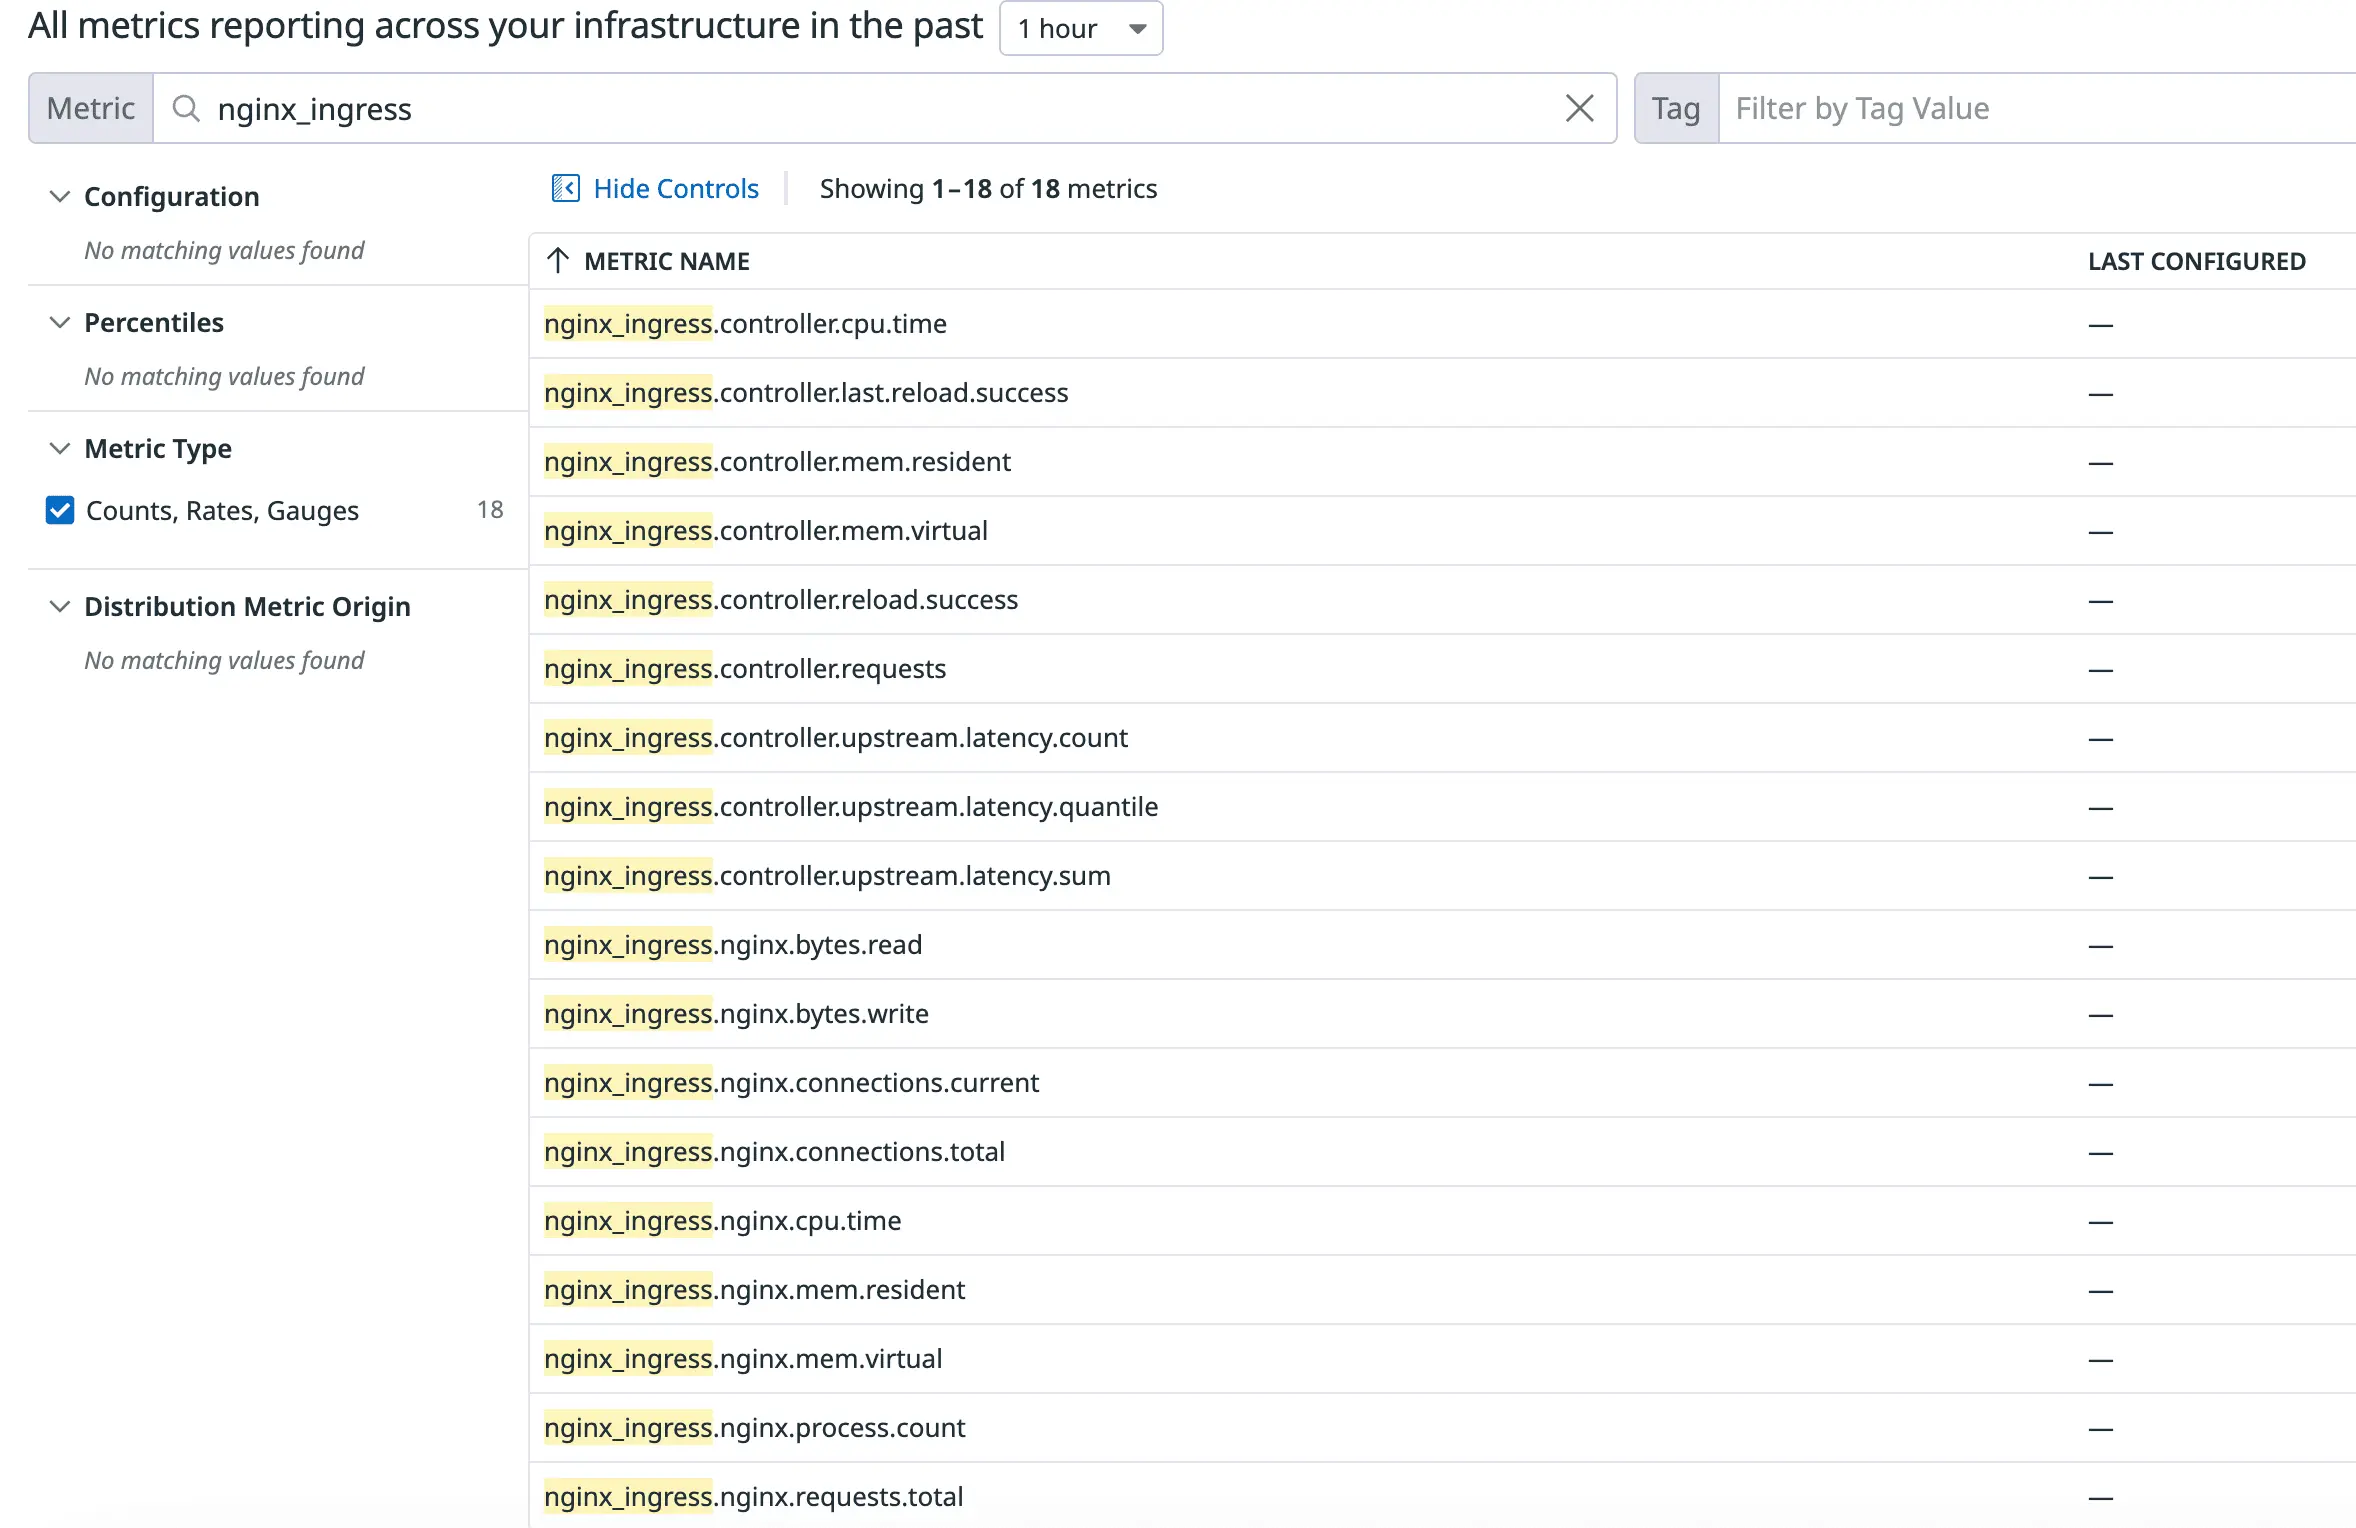This screenshot has height=1528, width=2356.
Task: Collapse the Distribution Metric Origin section
Action: pyautogui.click(x=59, y=606)
